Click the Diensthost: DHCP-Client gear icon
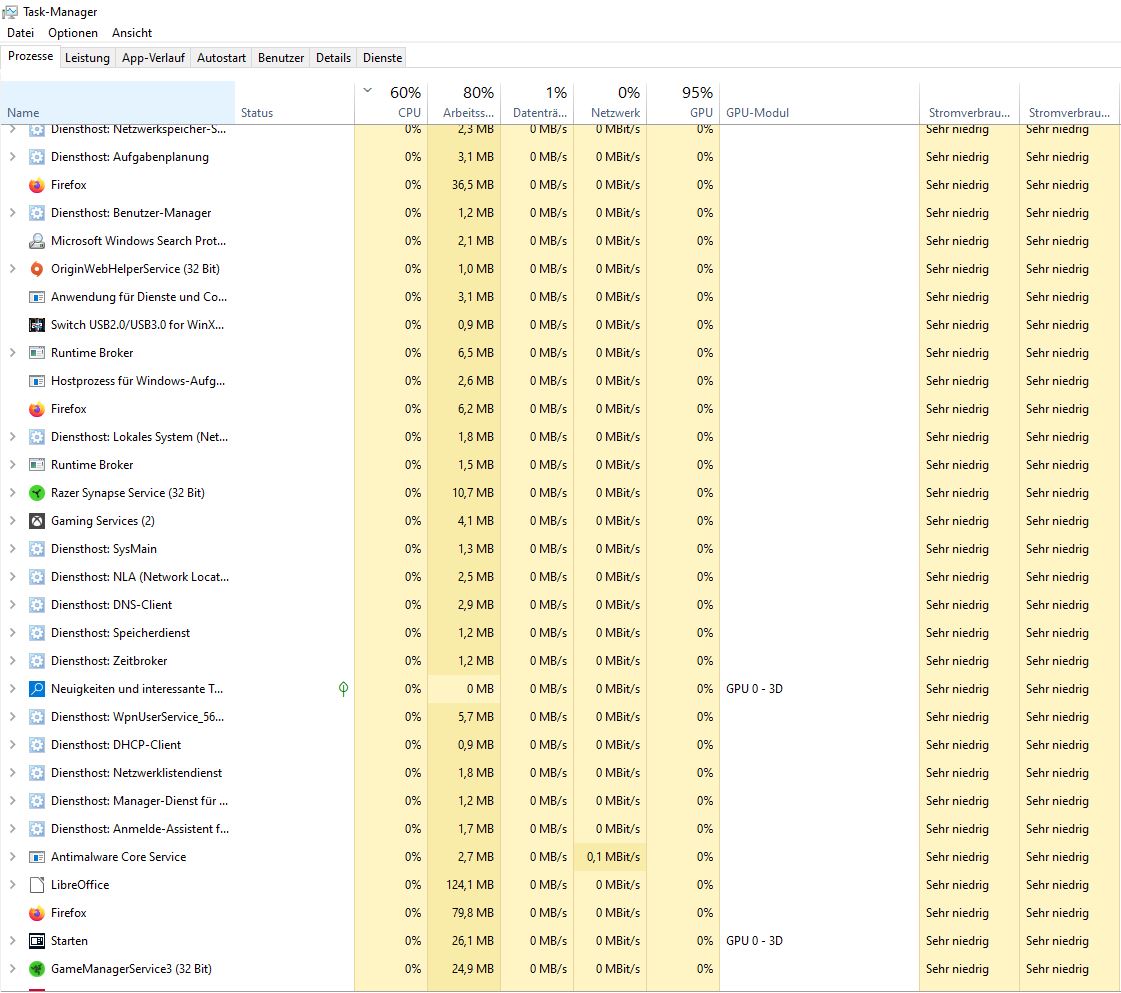Screen dimensions: 1121x993 point(36,745)
